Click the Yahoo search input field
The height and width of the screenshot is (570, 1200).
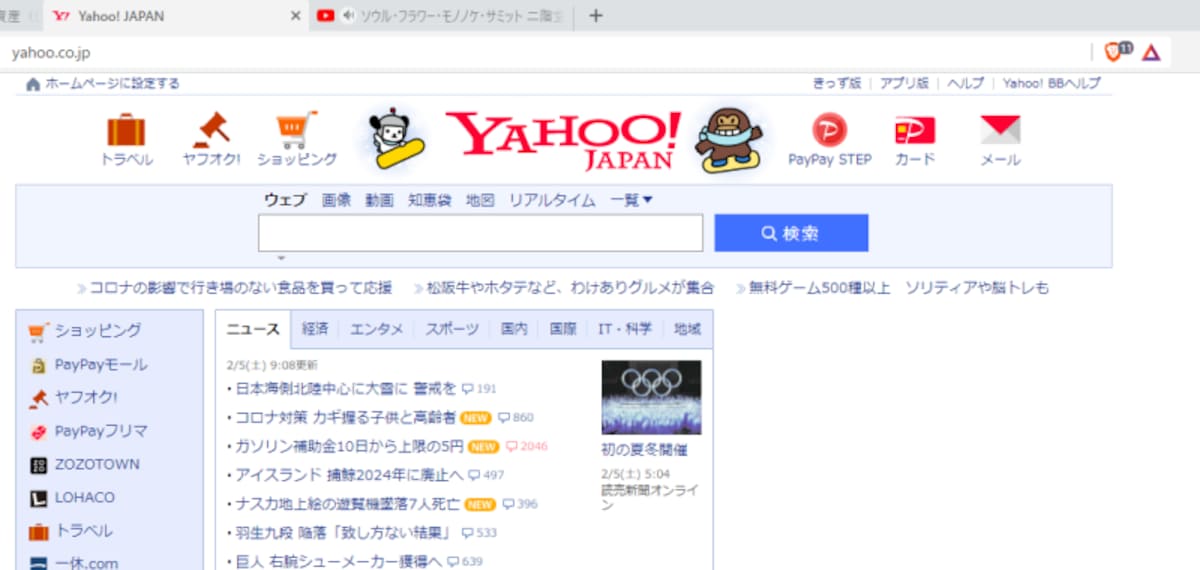[x=481, y=233]
